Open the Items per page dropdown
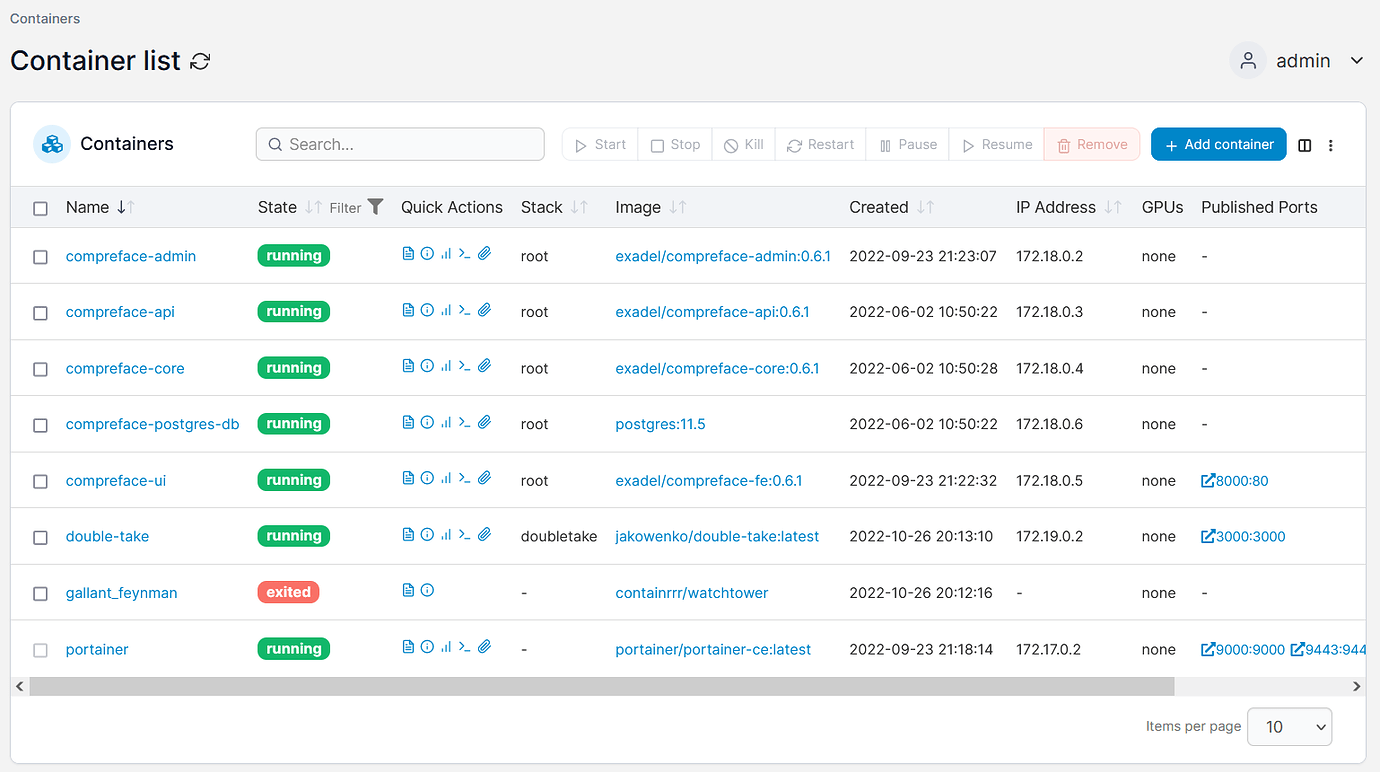Image resolution: width=1380 pixels, height=772 pixels. point(1289,727)
